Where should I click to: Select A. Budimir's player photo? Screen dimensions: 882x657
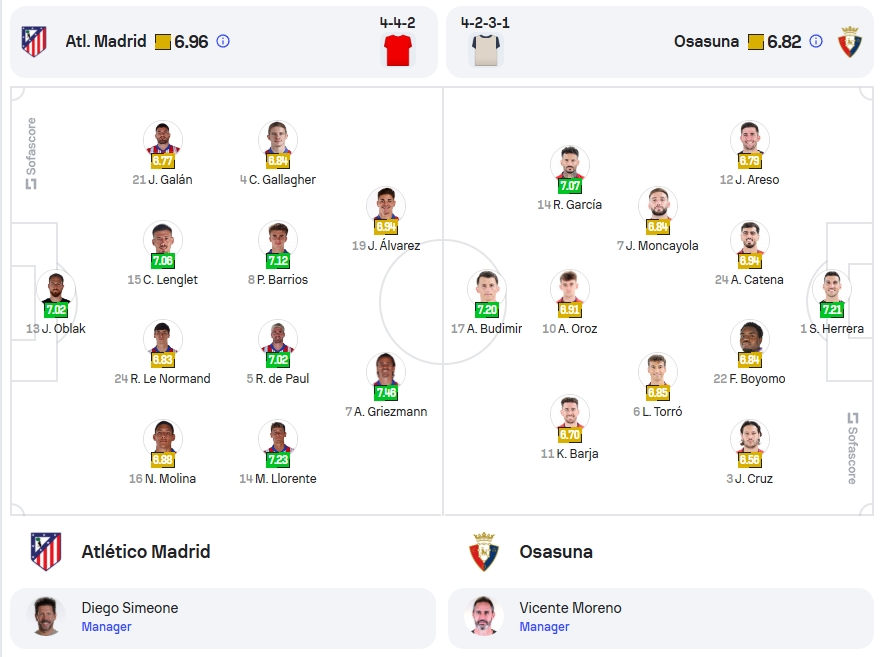click(487, 289)
